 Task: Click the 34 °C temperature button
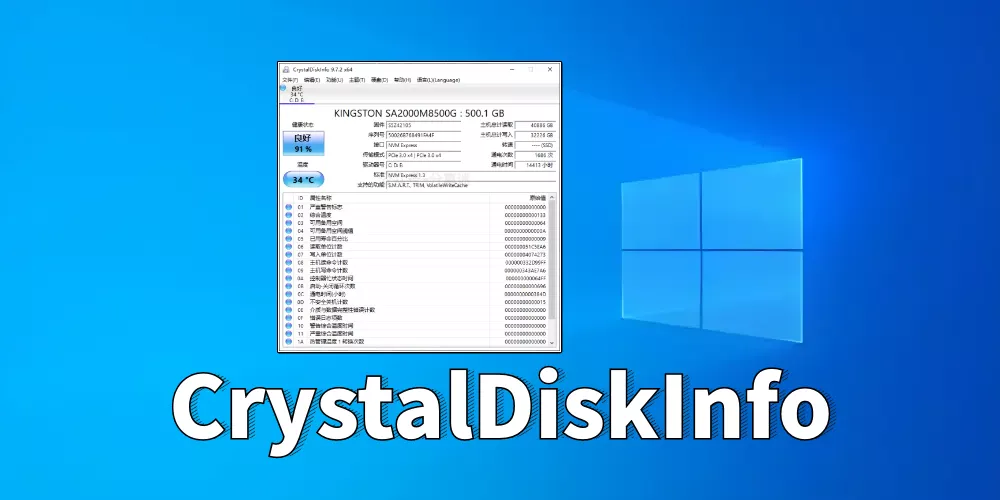[302, 180]
